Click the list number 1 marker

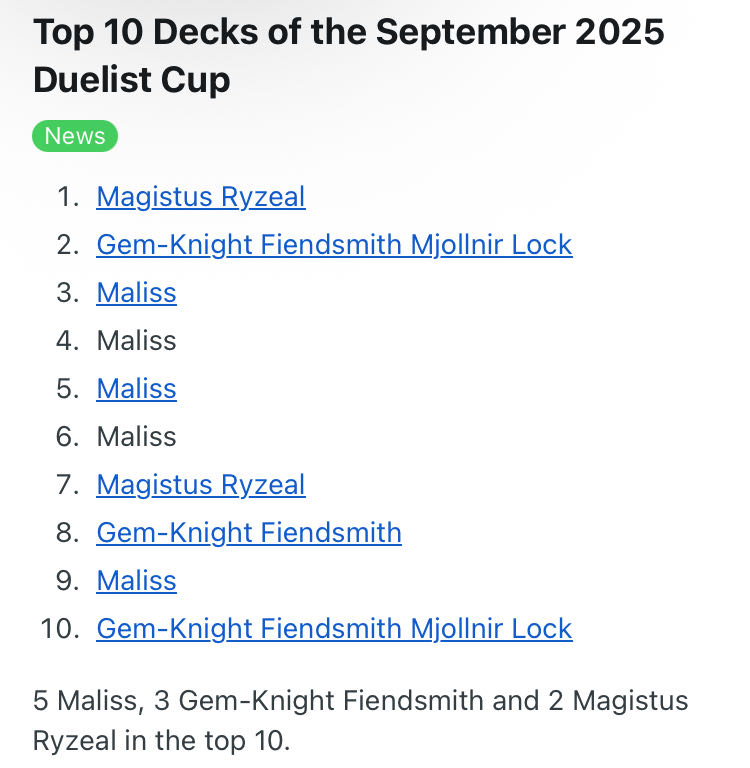coord(67,197)
